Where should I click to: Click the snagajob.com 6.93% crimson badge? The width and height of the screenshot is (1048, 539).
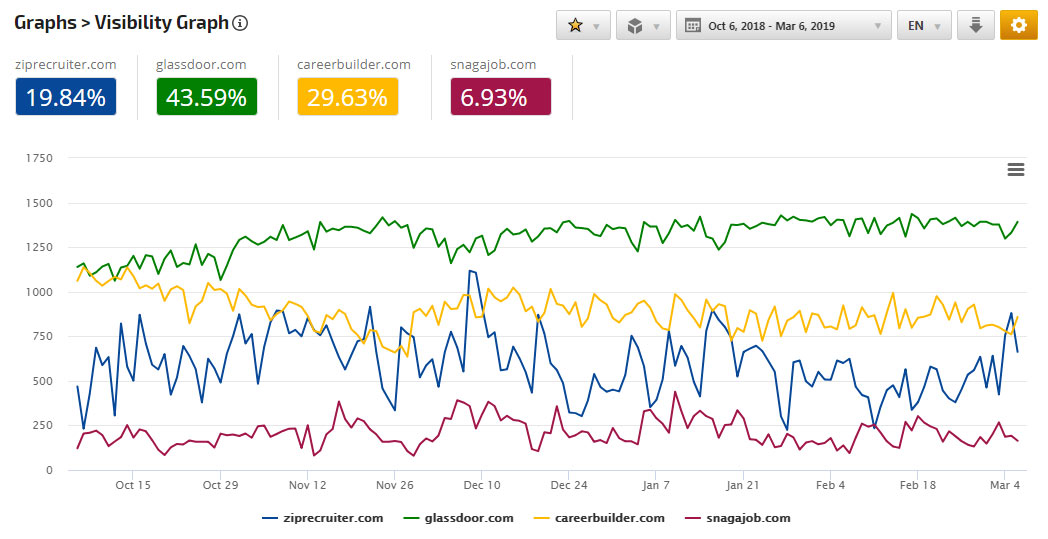(x=500, y=97)
